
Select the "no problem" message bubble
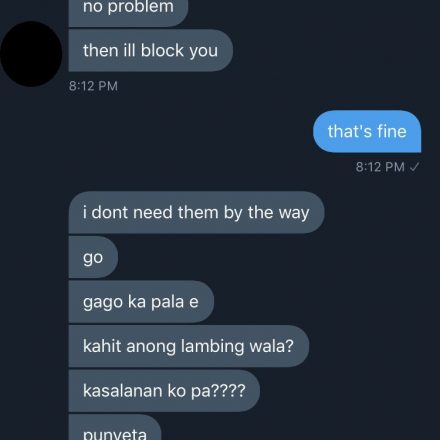[128, 12]
